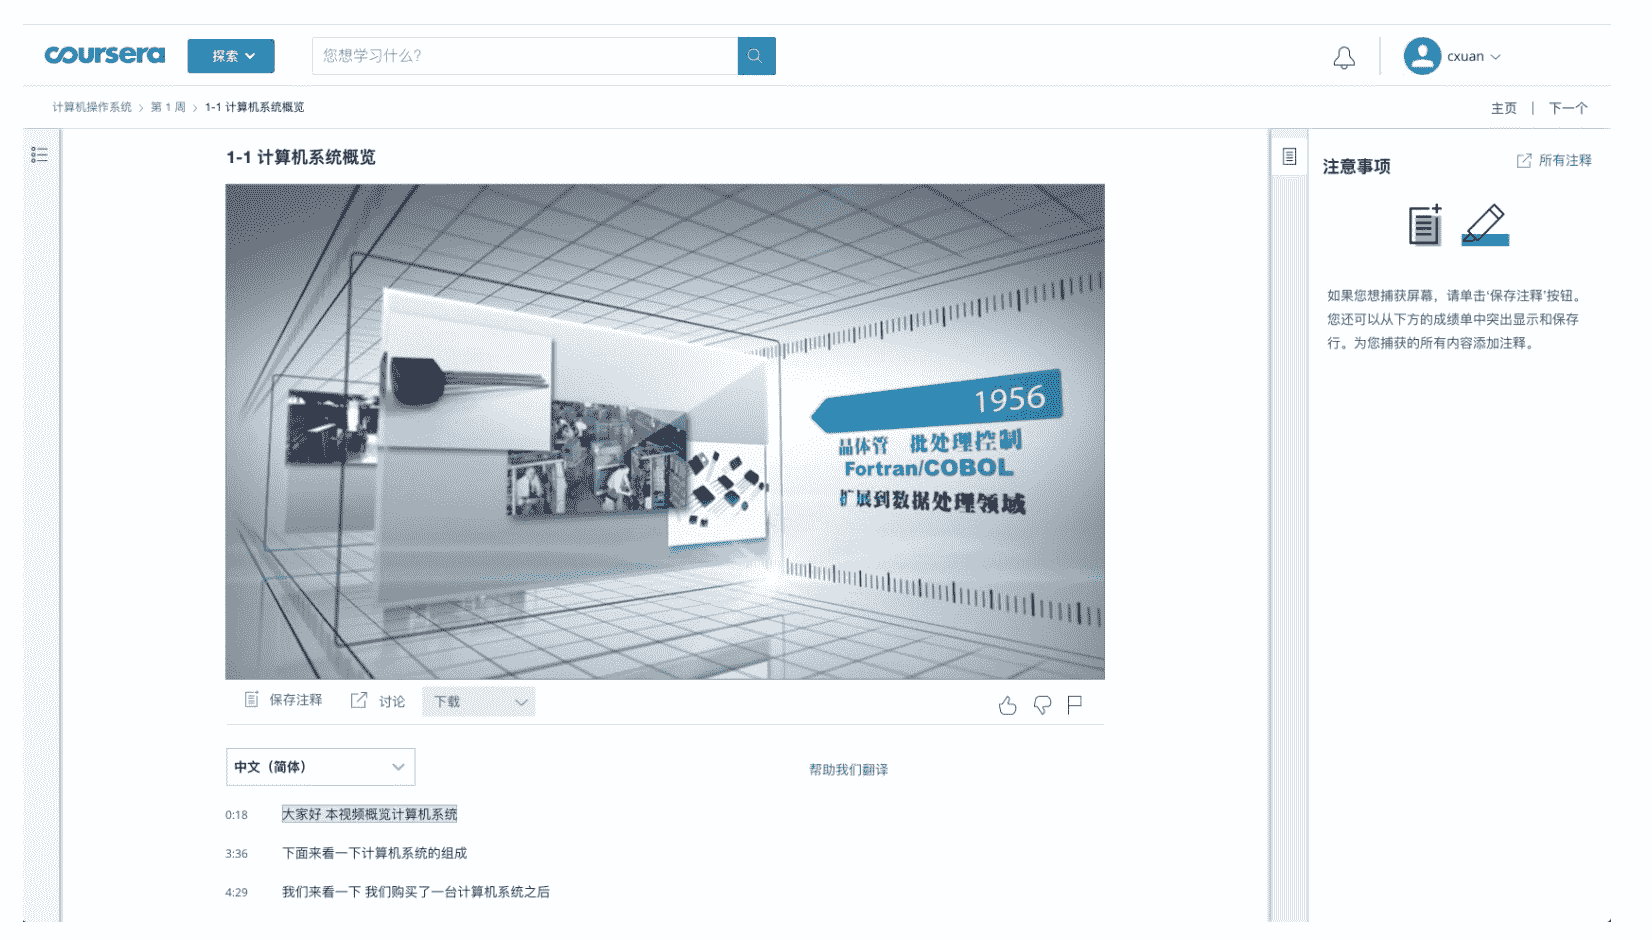
Task: Click the add note document icon
Action: point(1424,225)
